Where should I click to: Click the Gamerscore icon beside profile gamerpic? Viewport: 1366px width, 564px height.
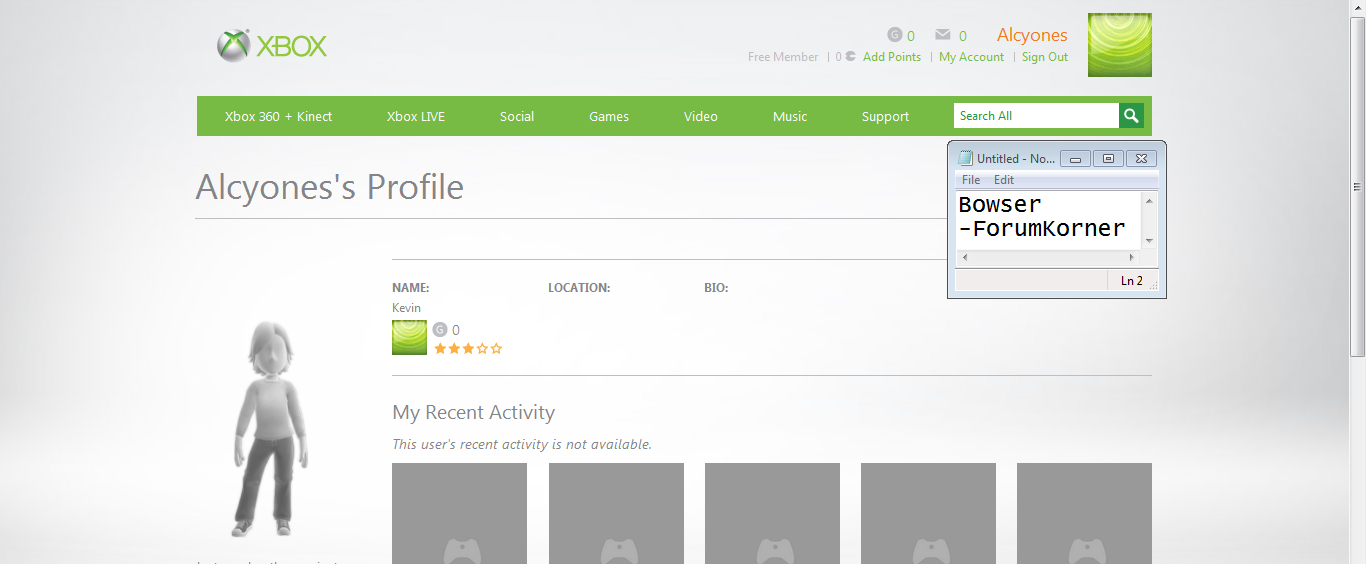coord(440,329)
